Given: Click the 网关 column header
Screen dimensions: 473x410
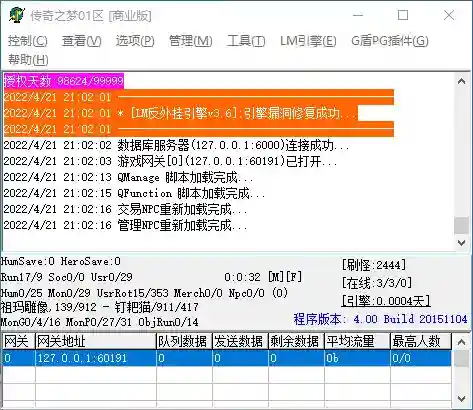Looking at the screenshot, I should (x=18, y=341).
